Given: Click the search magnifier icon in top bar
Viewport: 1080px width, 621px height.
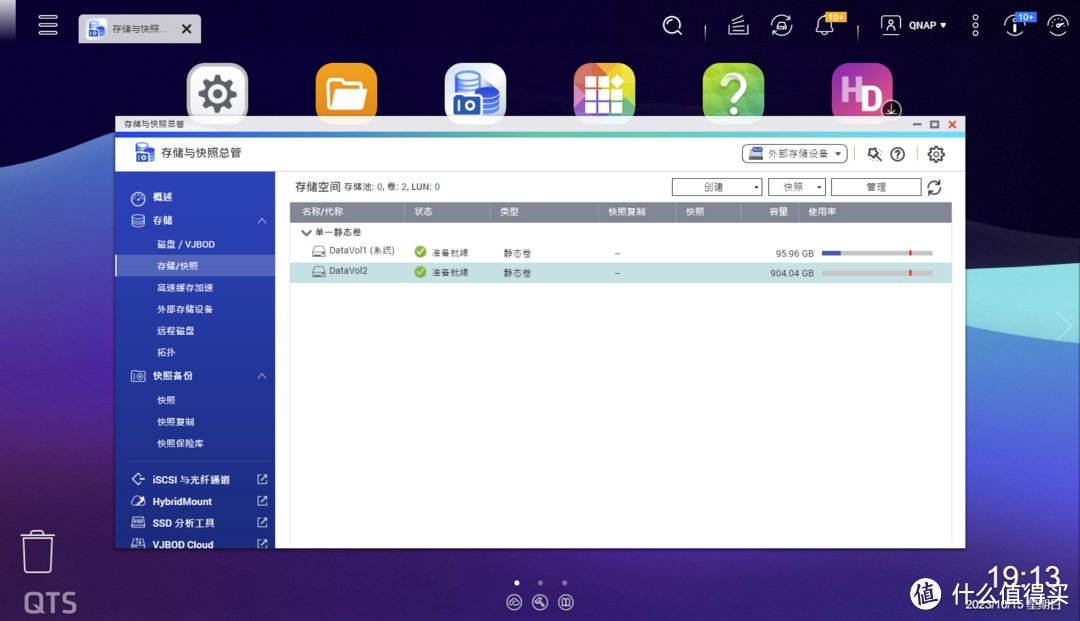Looking at the screenshot, I should click(x=672, y=25).
